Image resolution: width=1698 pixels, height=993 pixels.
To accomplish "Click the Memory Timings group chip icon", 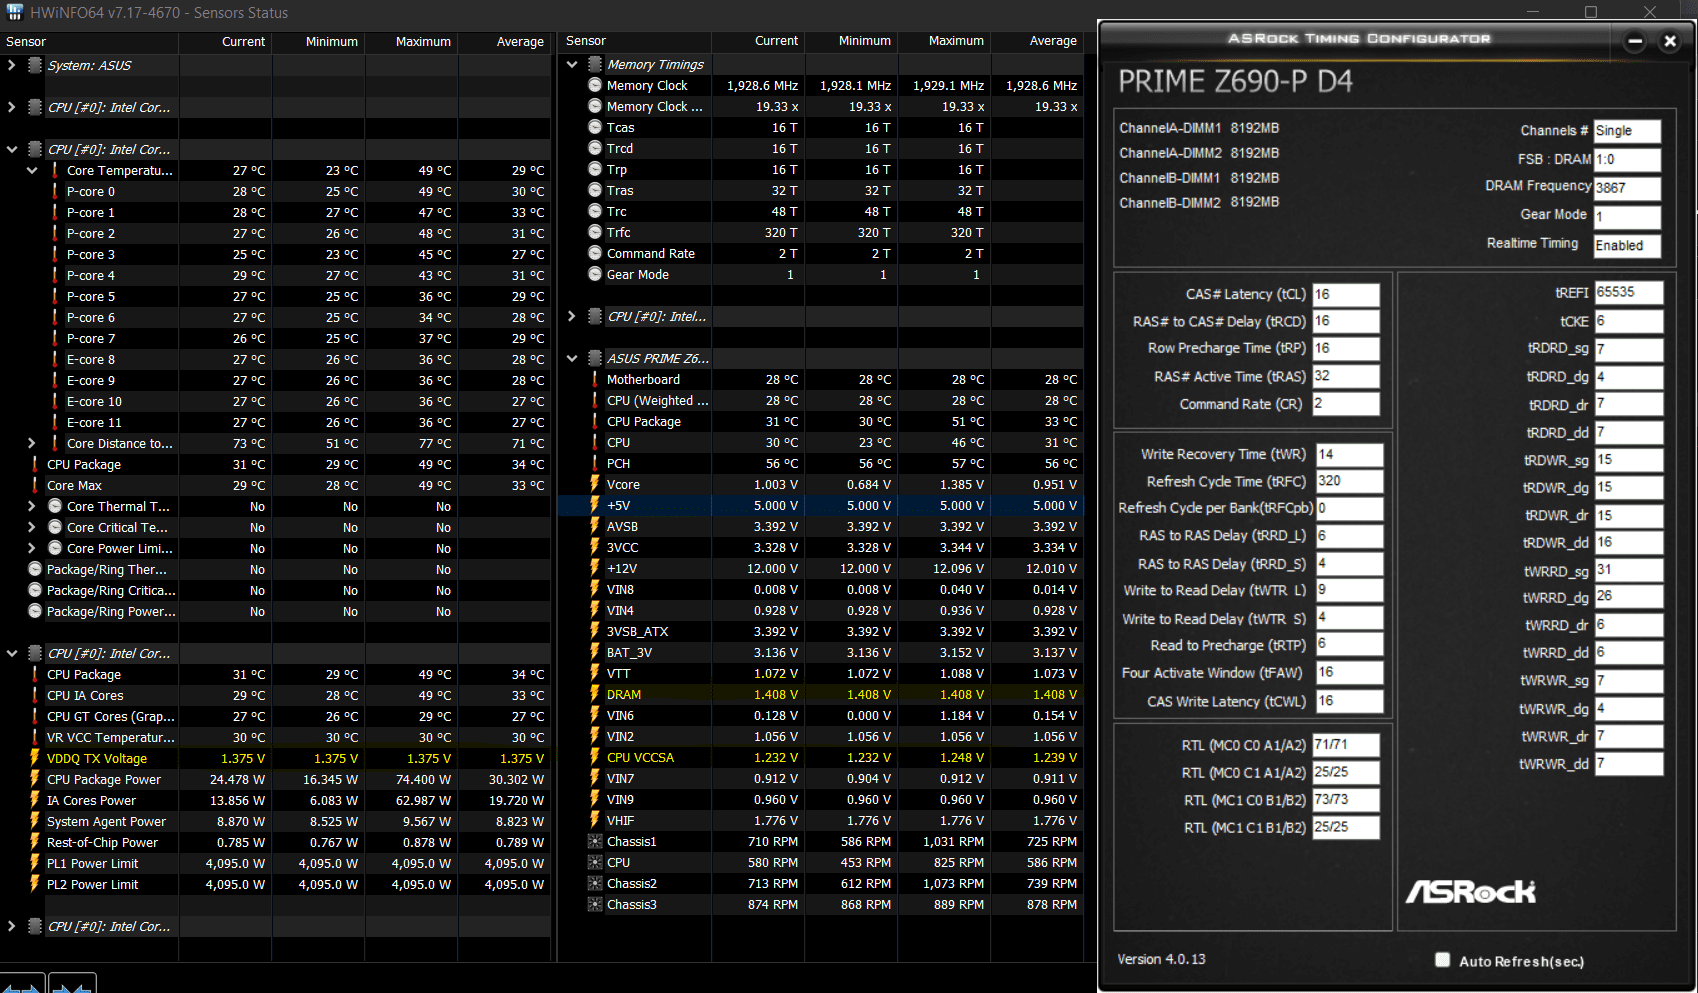I will point(595,64).
